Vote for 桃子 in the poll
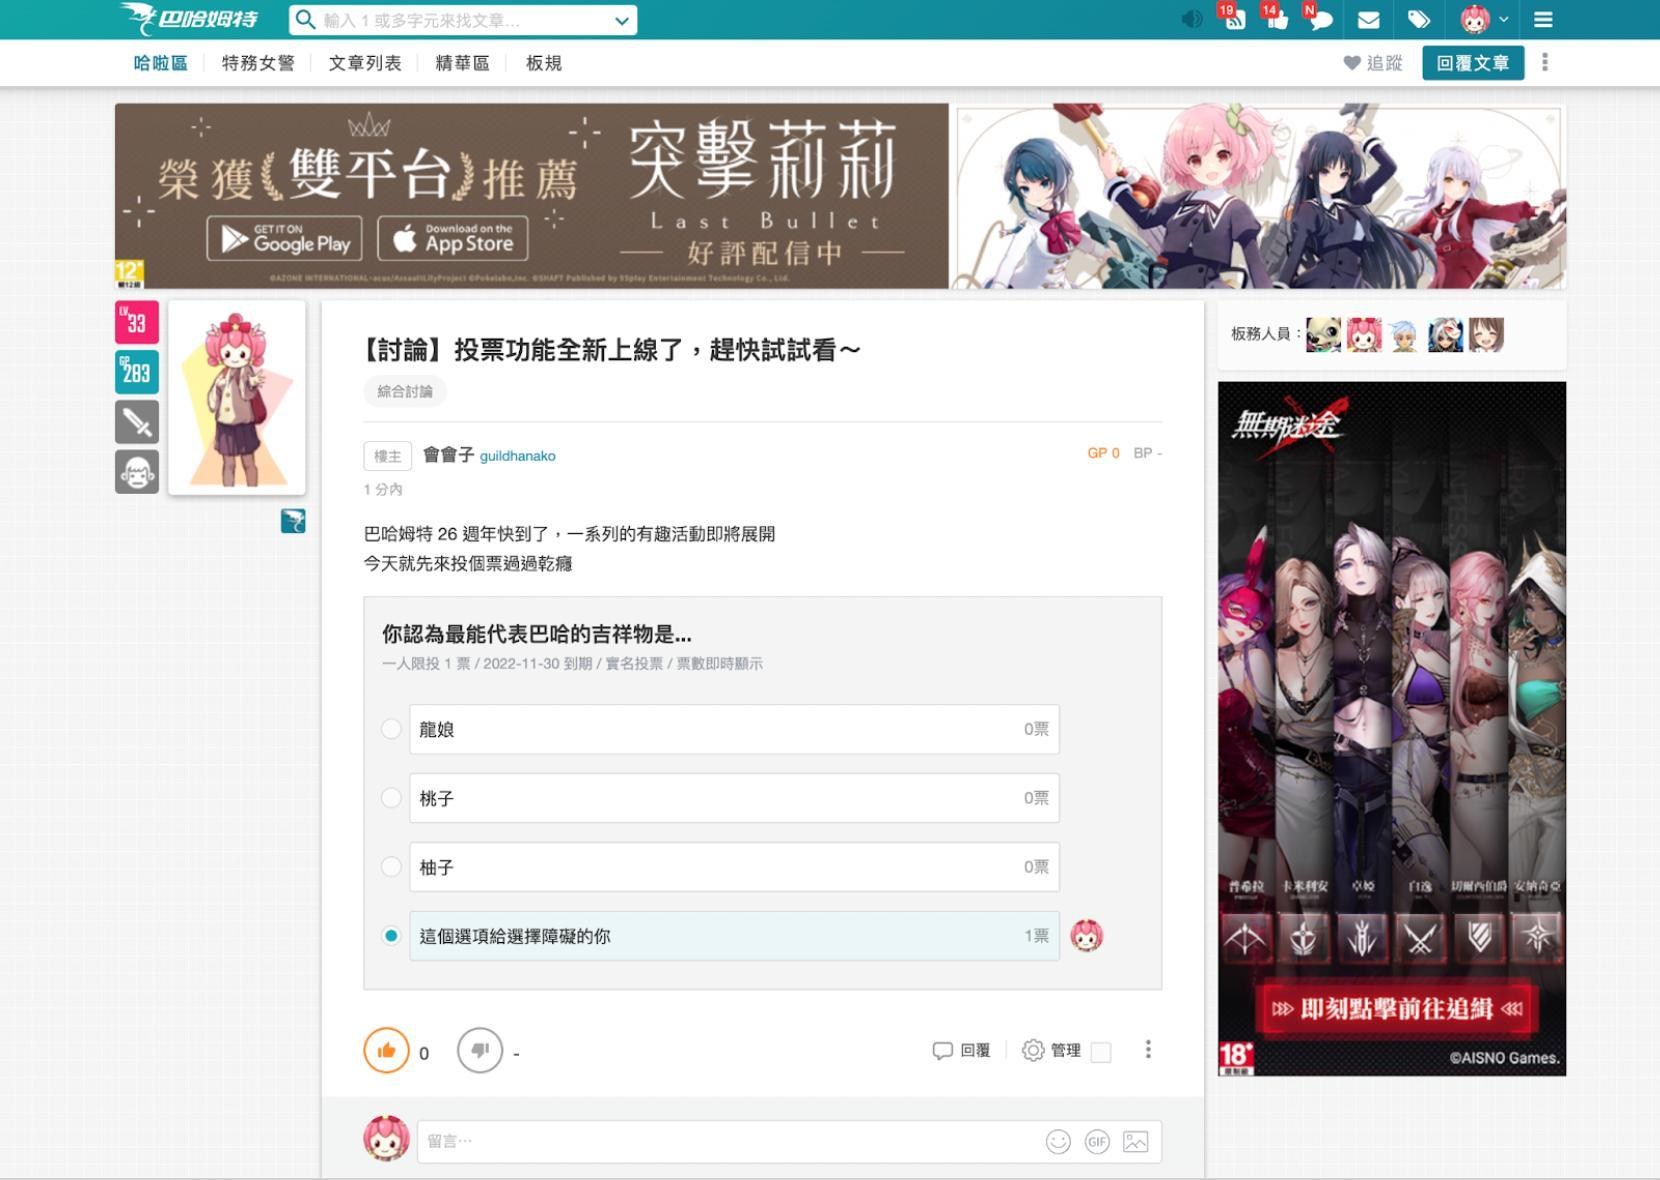Viewport: 1660px width, 1180px height. [x=391, y=798]
